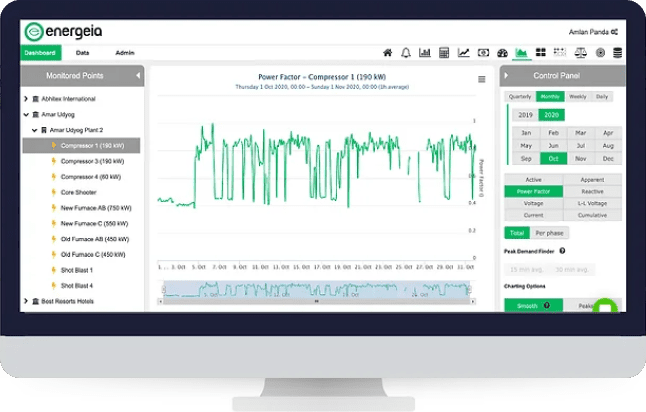The image size is (646, 412).
Task: Open the database stack icon
Action: pyautogui.click(x=618, y=53)
